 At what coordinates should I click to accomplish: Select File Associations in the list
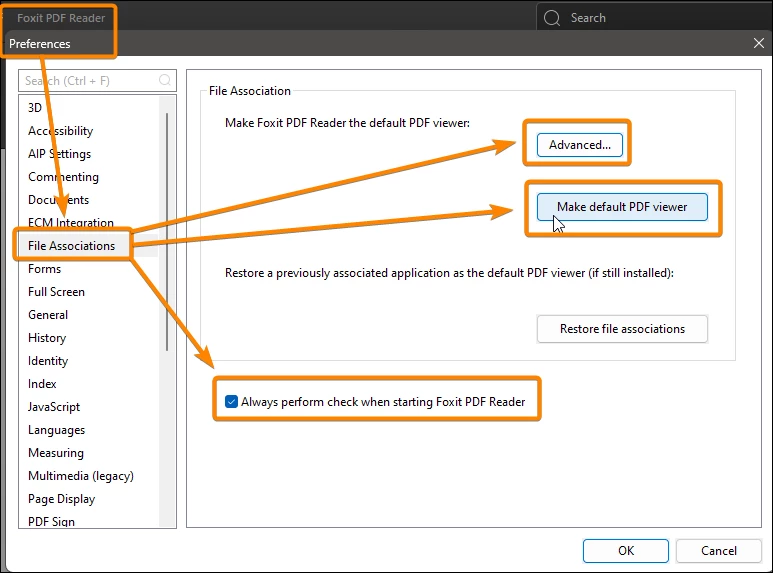pyautogui.click(x=71, y=246)
